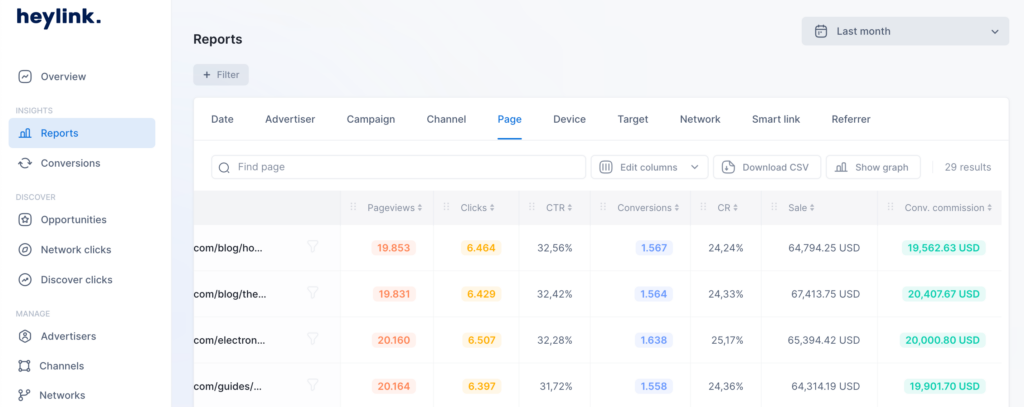Click the calendar icon in date selector
The image size is (1024, 407).
pyautogui.click(x=821, y=31)
